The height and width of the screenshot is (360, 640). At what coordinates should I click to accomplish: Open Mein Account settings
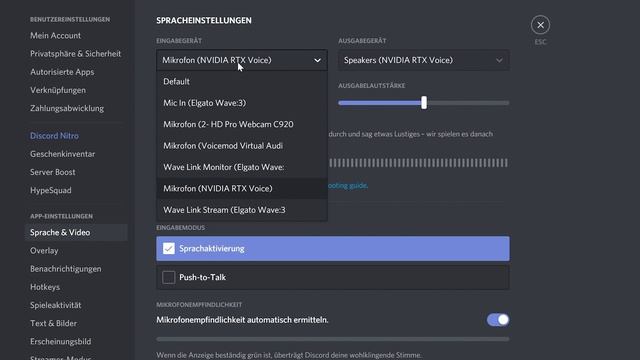click(x=56, y=36)
